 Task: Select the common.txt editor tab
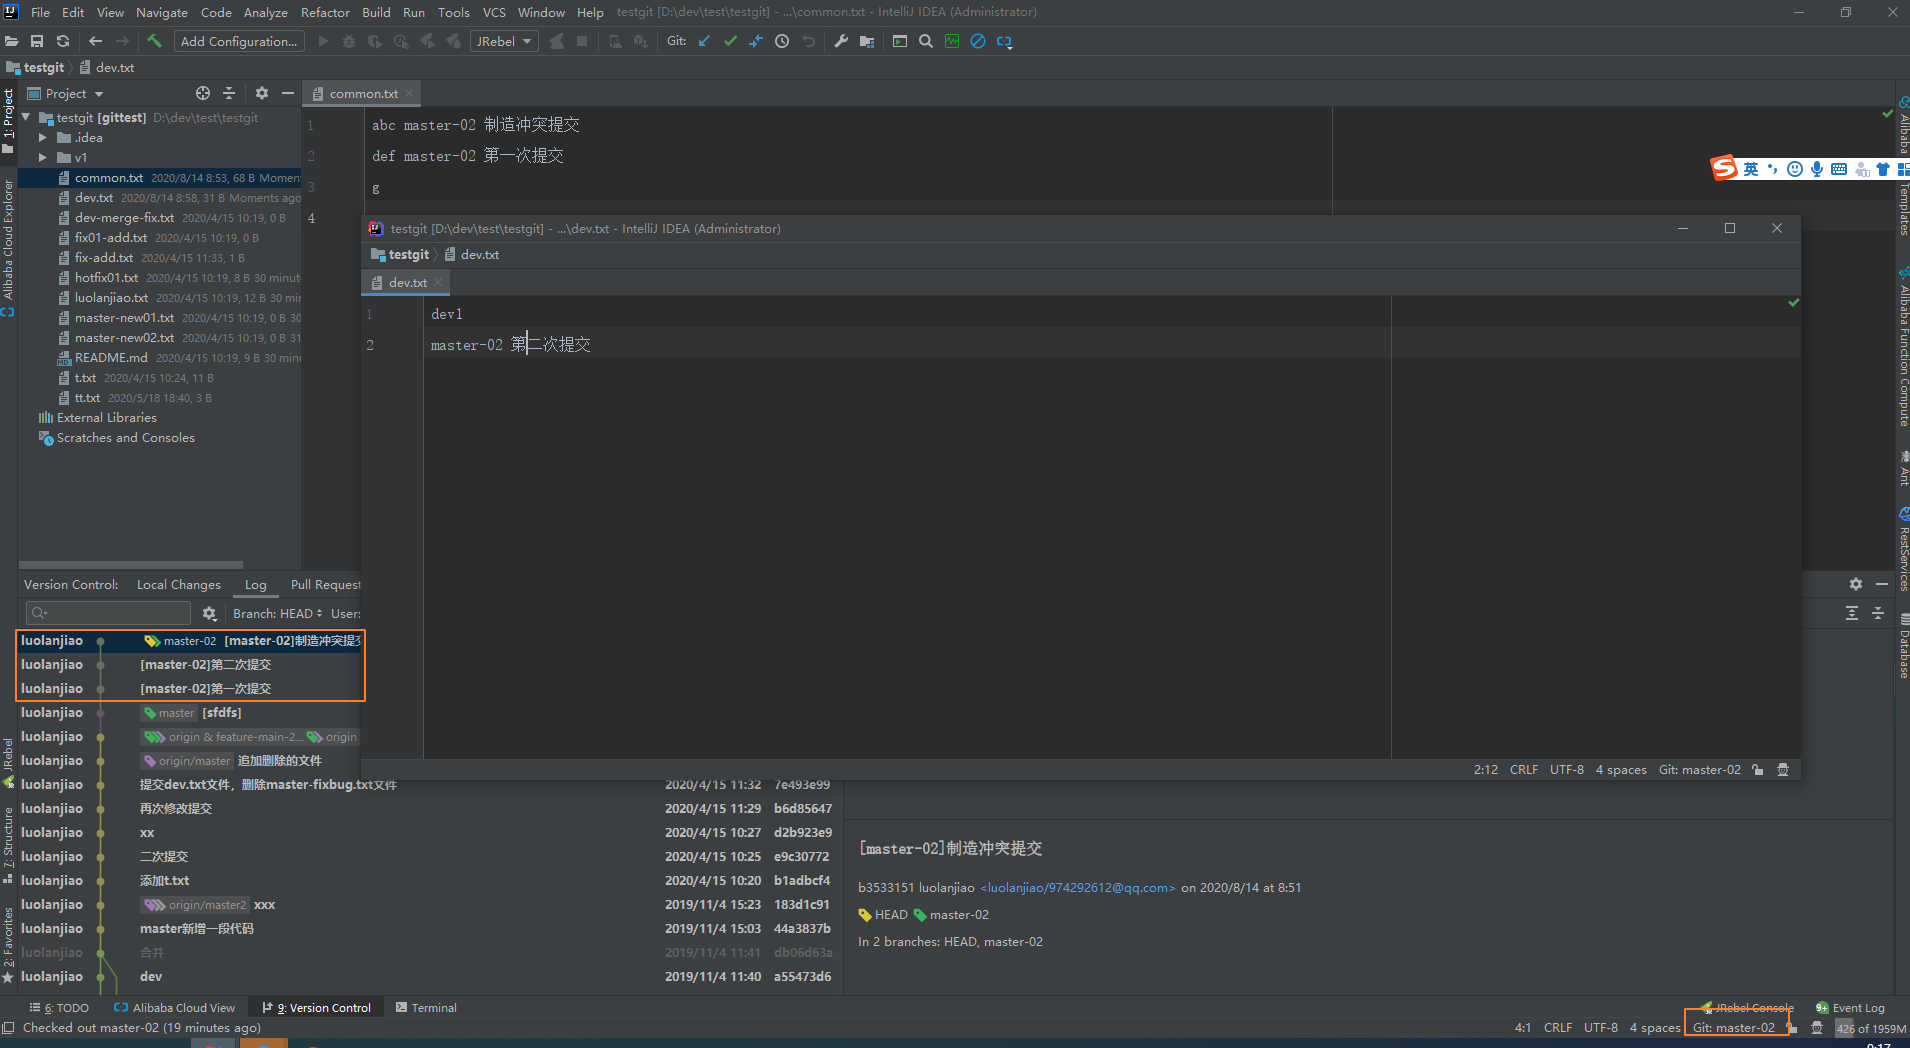click(363, 93)
